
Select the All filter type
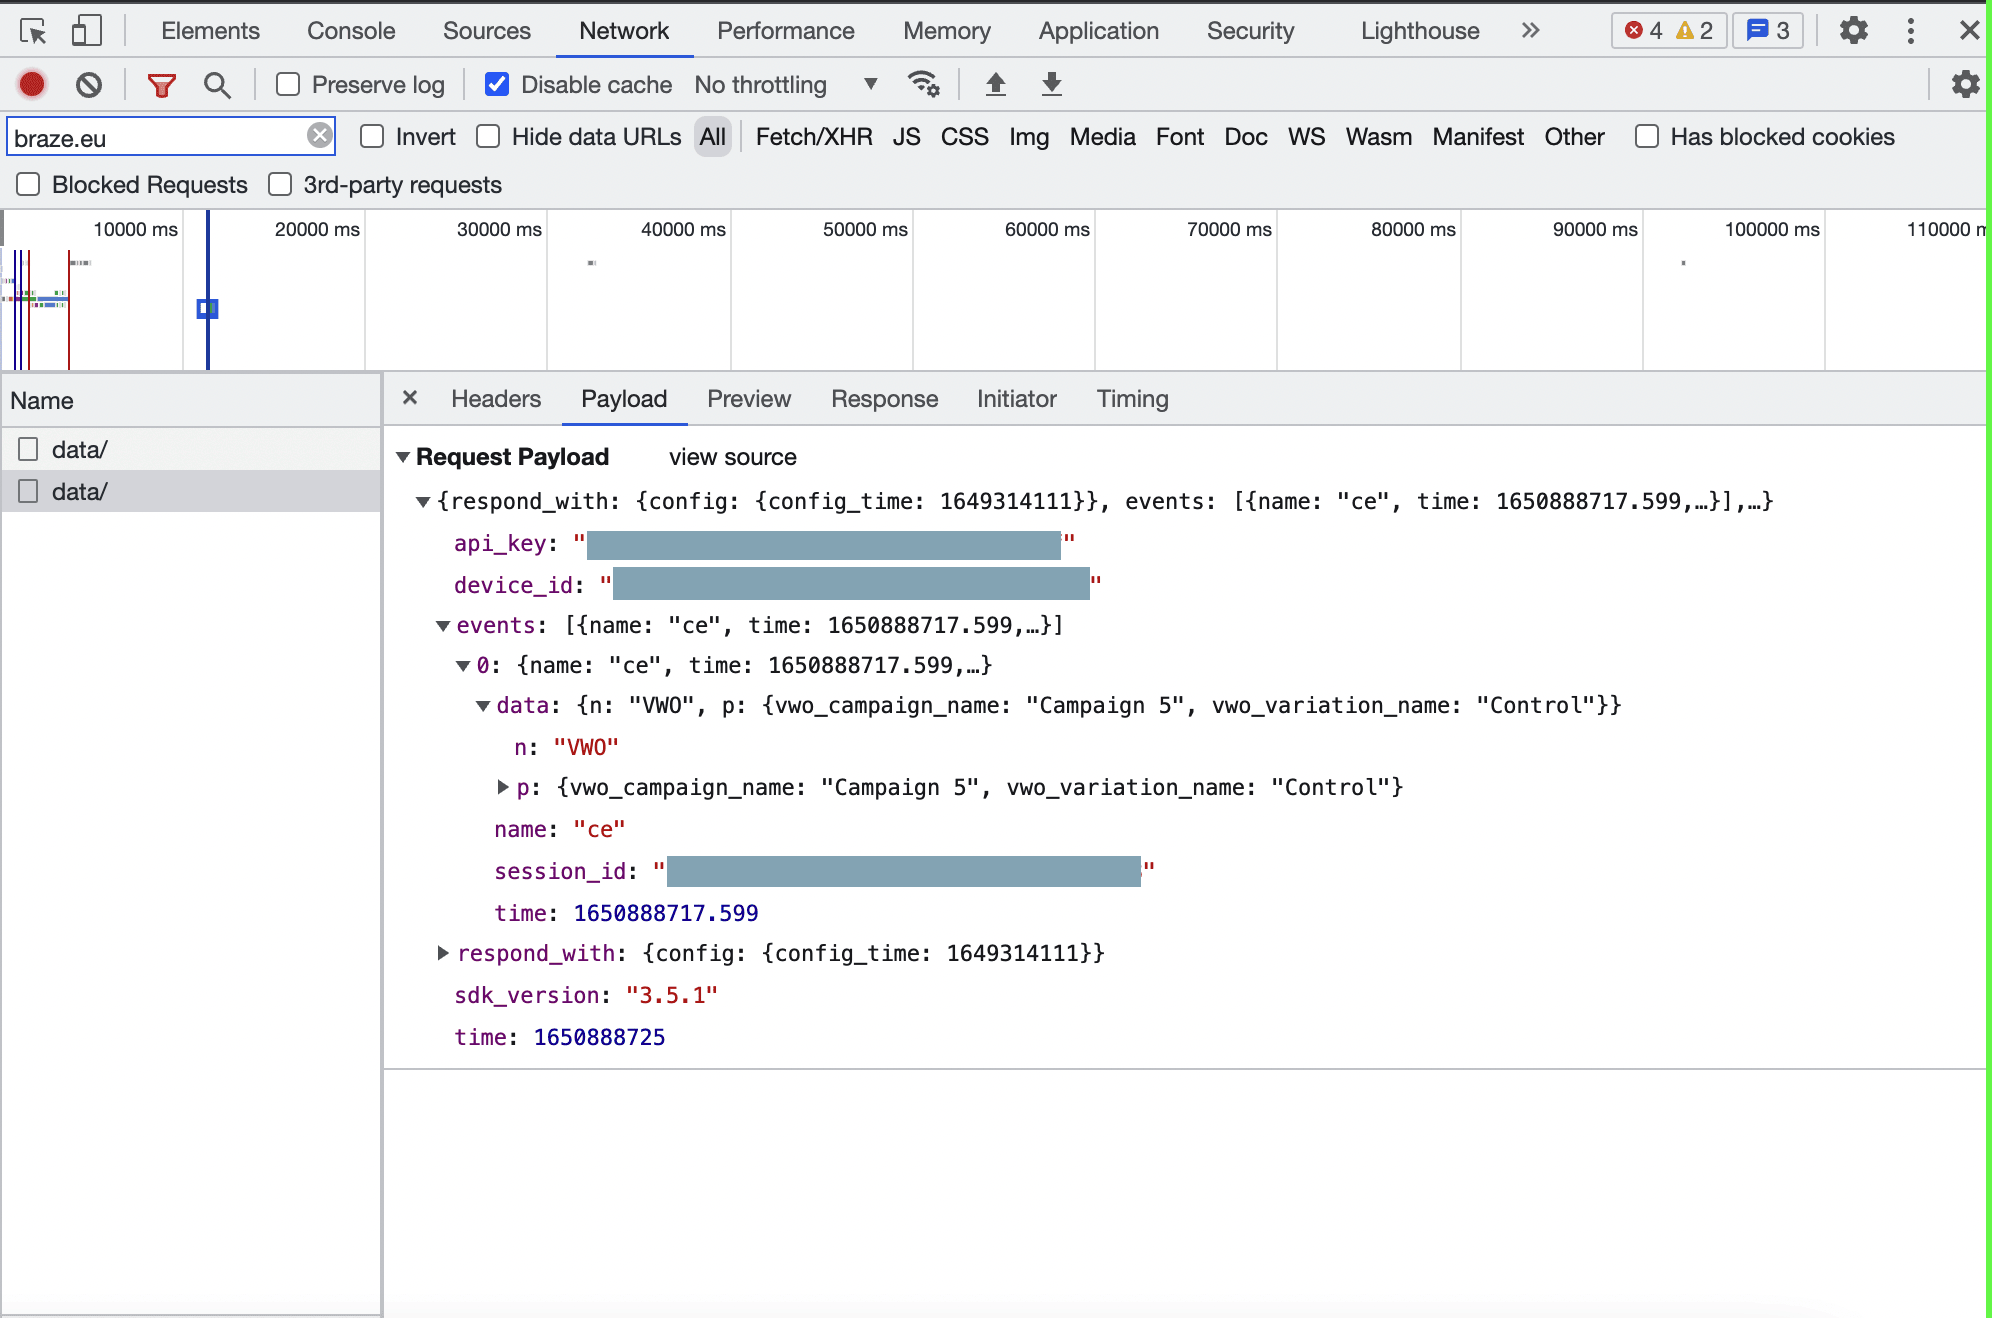coord(713,137)
